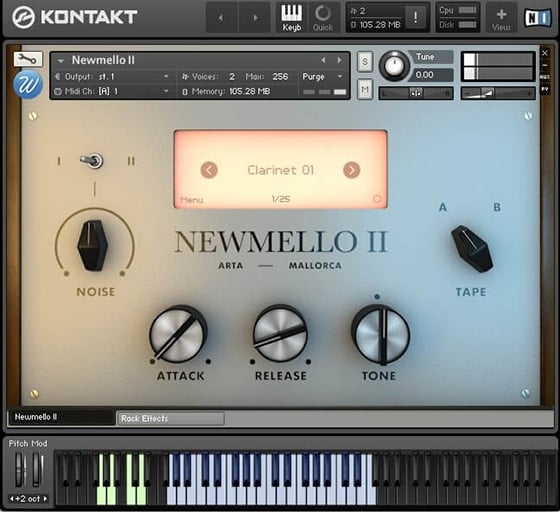Open the View options

501,17
